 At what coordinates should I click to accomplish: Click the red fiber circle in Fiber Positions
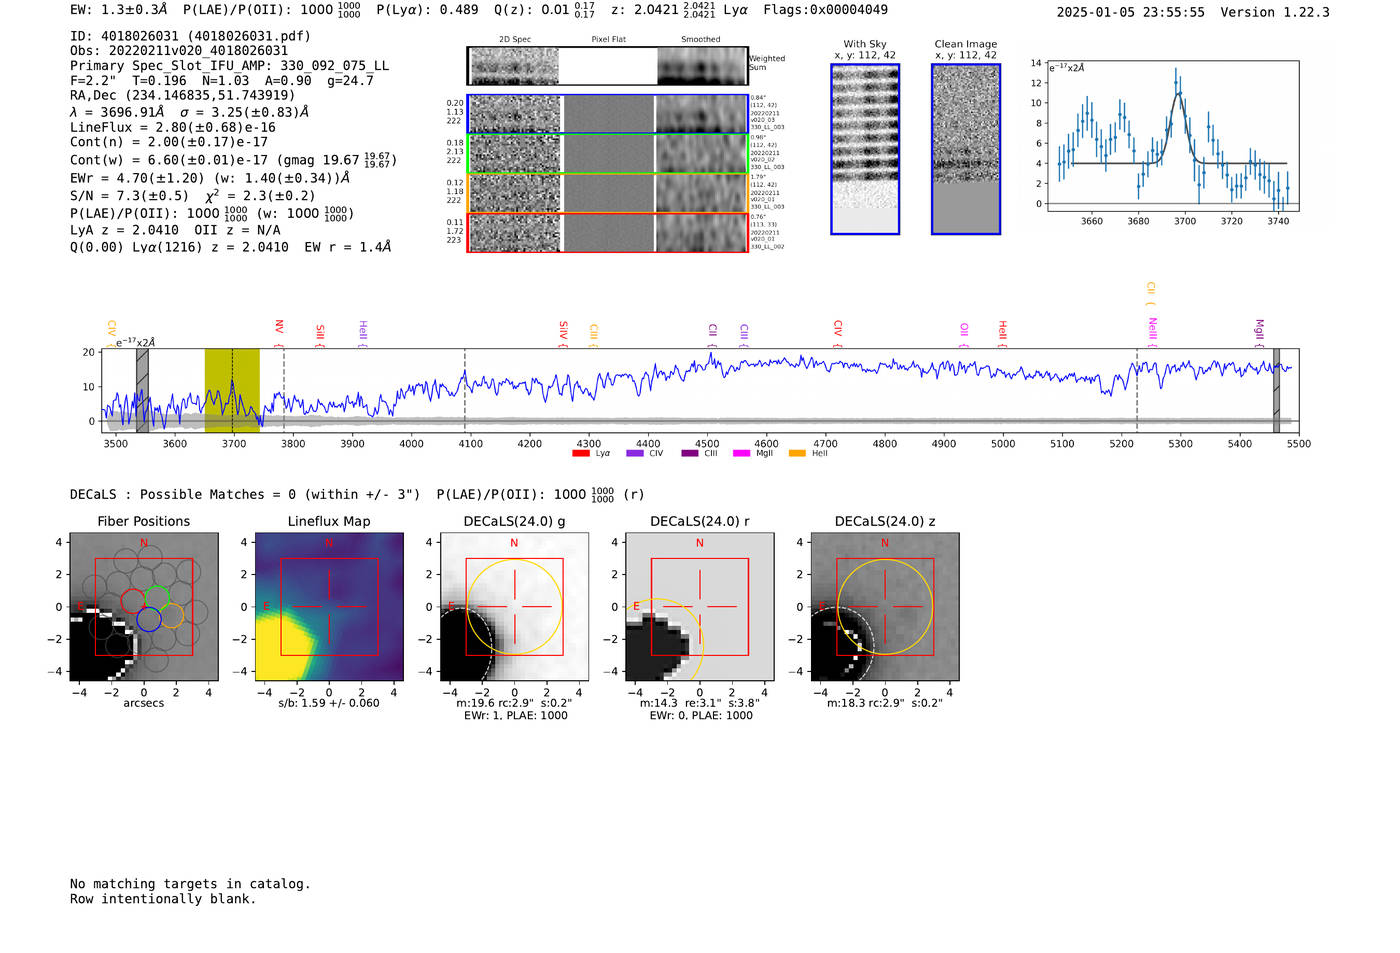pyautogui.click(x=133, y=601)
